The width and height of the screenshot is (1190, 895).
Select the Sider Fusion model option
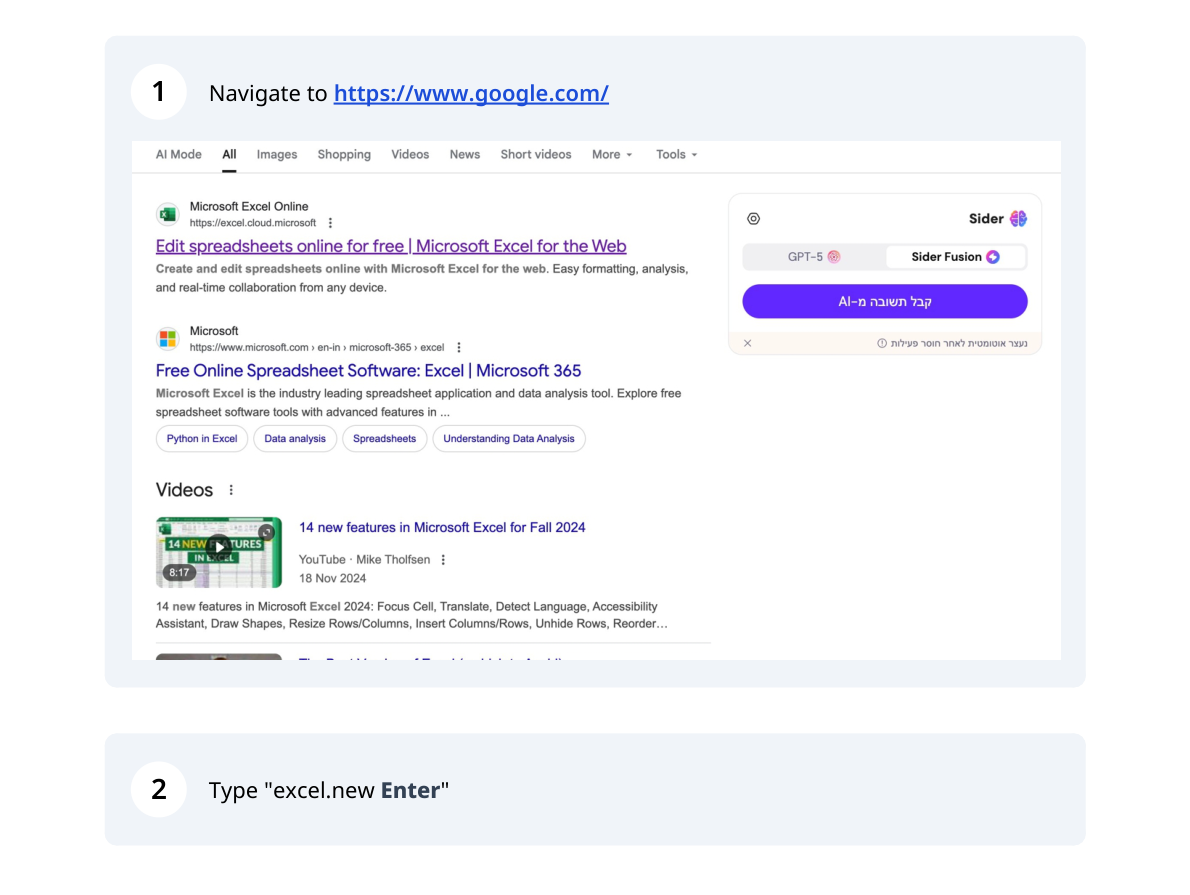(955, 257)
